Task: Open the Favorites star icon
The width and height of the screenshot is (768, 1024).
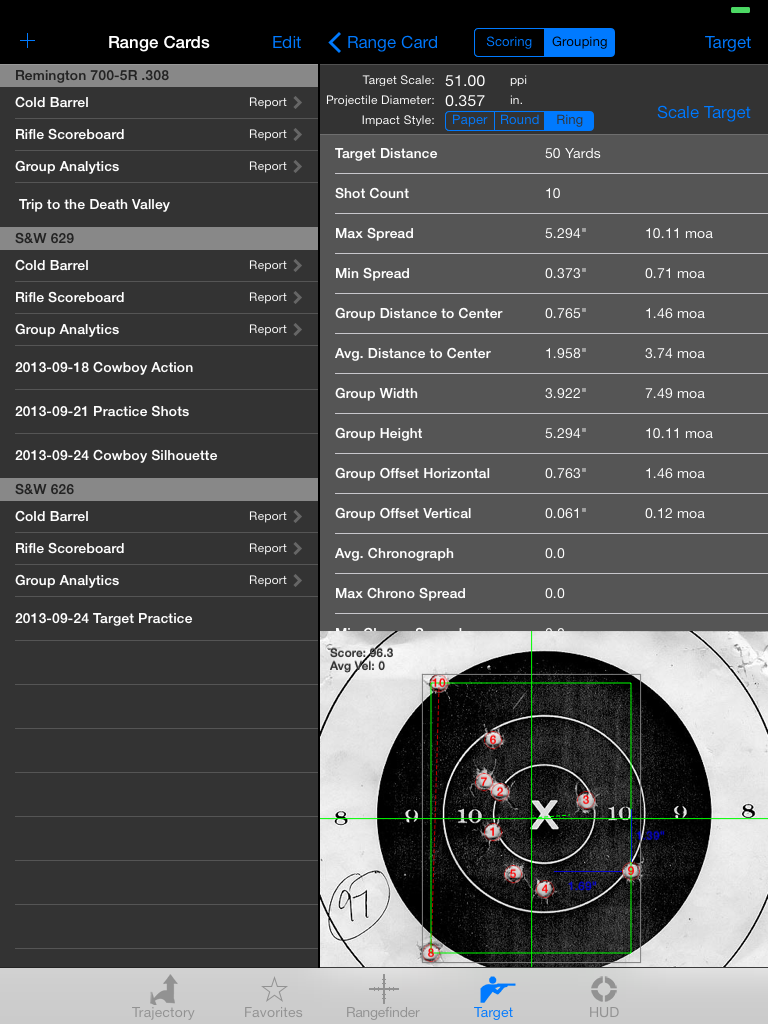Action: pyautogui.click(x=273, y=990)
